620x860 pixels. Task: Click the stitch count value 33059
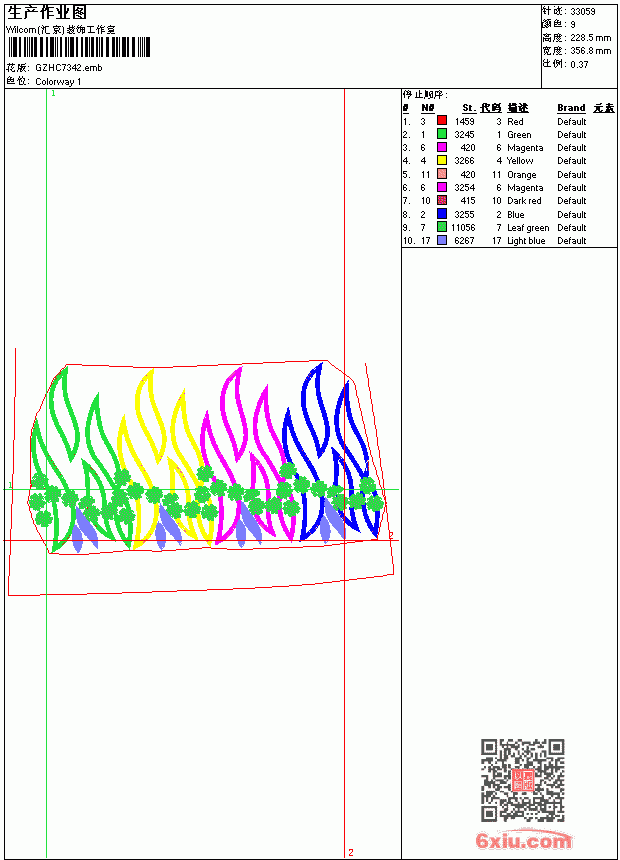(x=583, y=12)
